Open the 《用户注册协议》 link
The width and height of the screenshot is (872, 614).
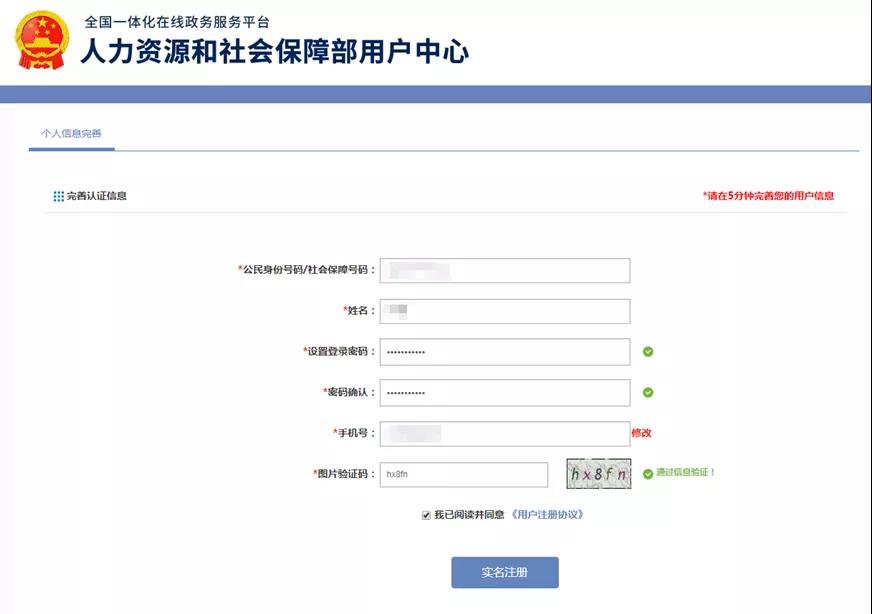pyautogui.click(x=547, y=514)
